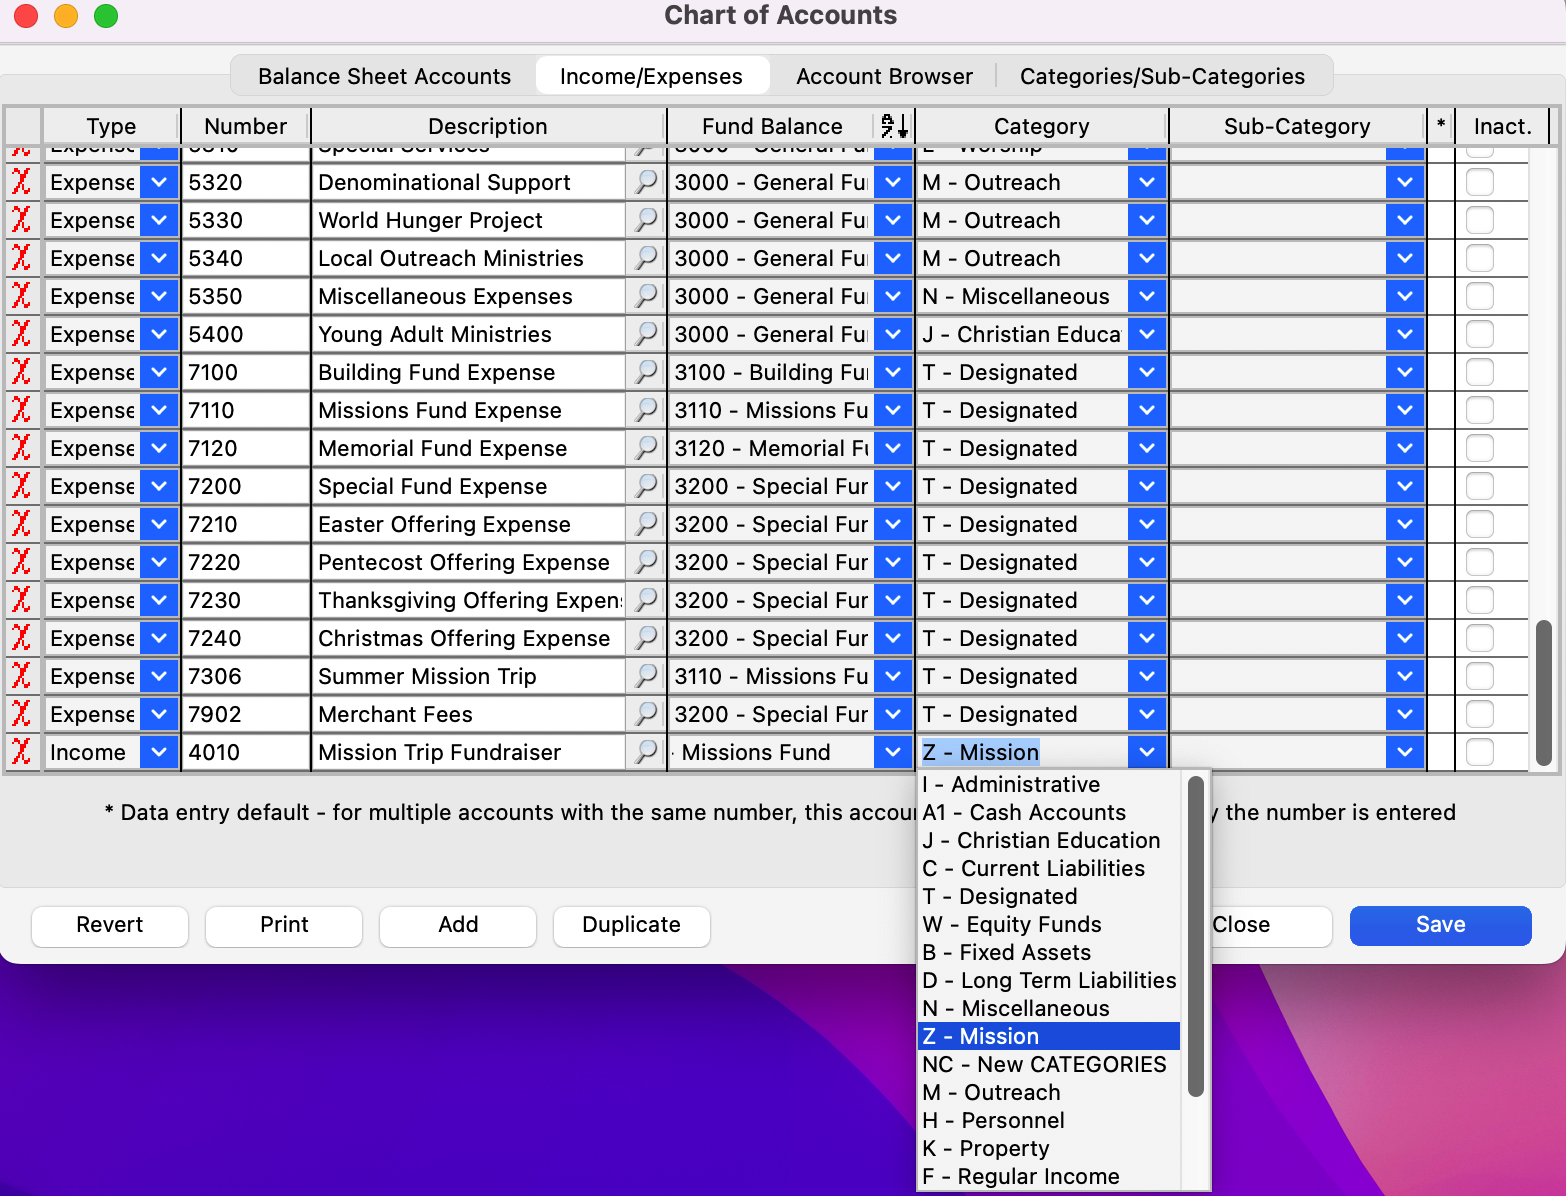
Task: Click the sort icon in Fund Balance header
Action: click(x=894, y=126)
